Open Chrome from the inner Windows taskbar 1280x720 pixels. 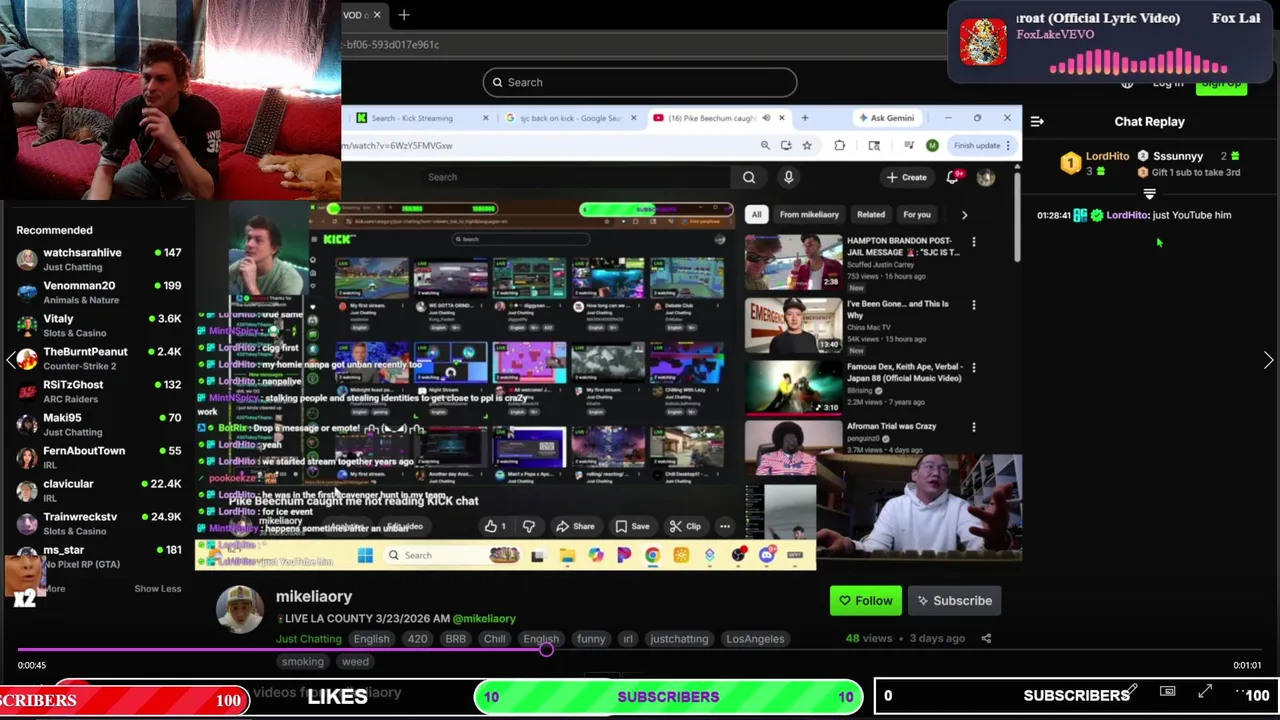tap(652, 555)
